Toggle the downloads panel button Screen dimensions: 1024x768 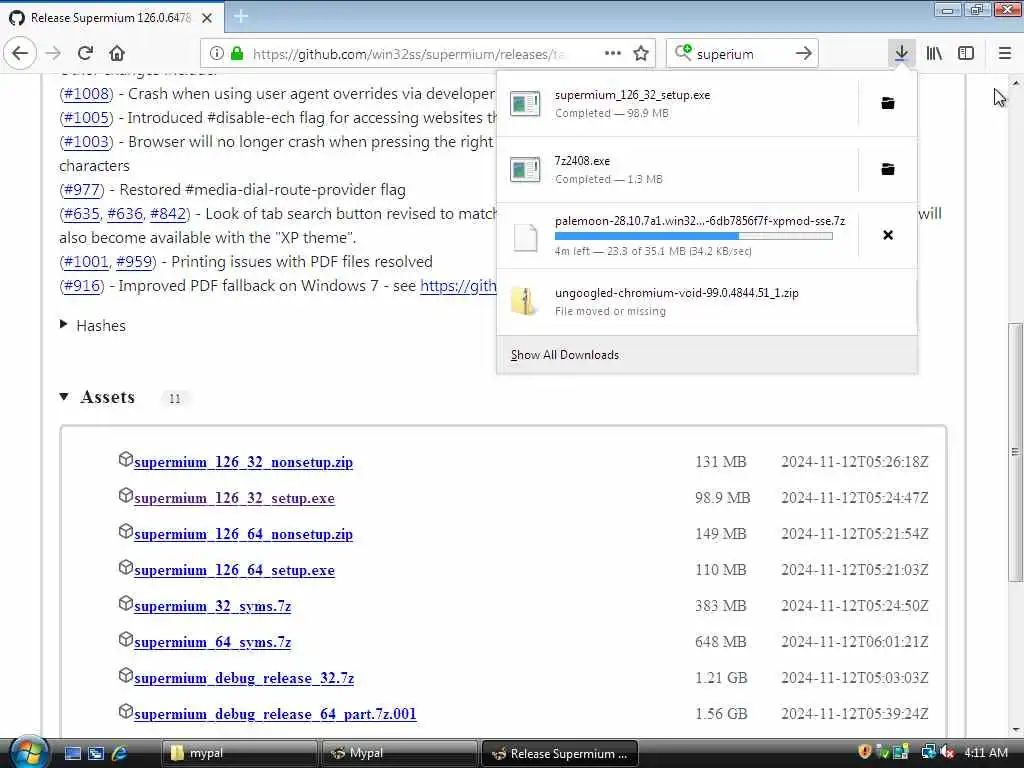point(901,53)
